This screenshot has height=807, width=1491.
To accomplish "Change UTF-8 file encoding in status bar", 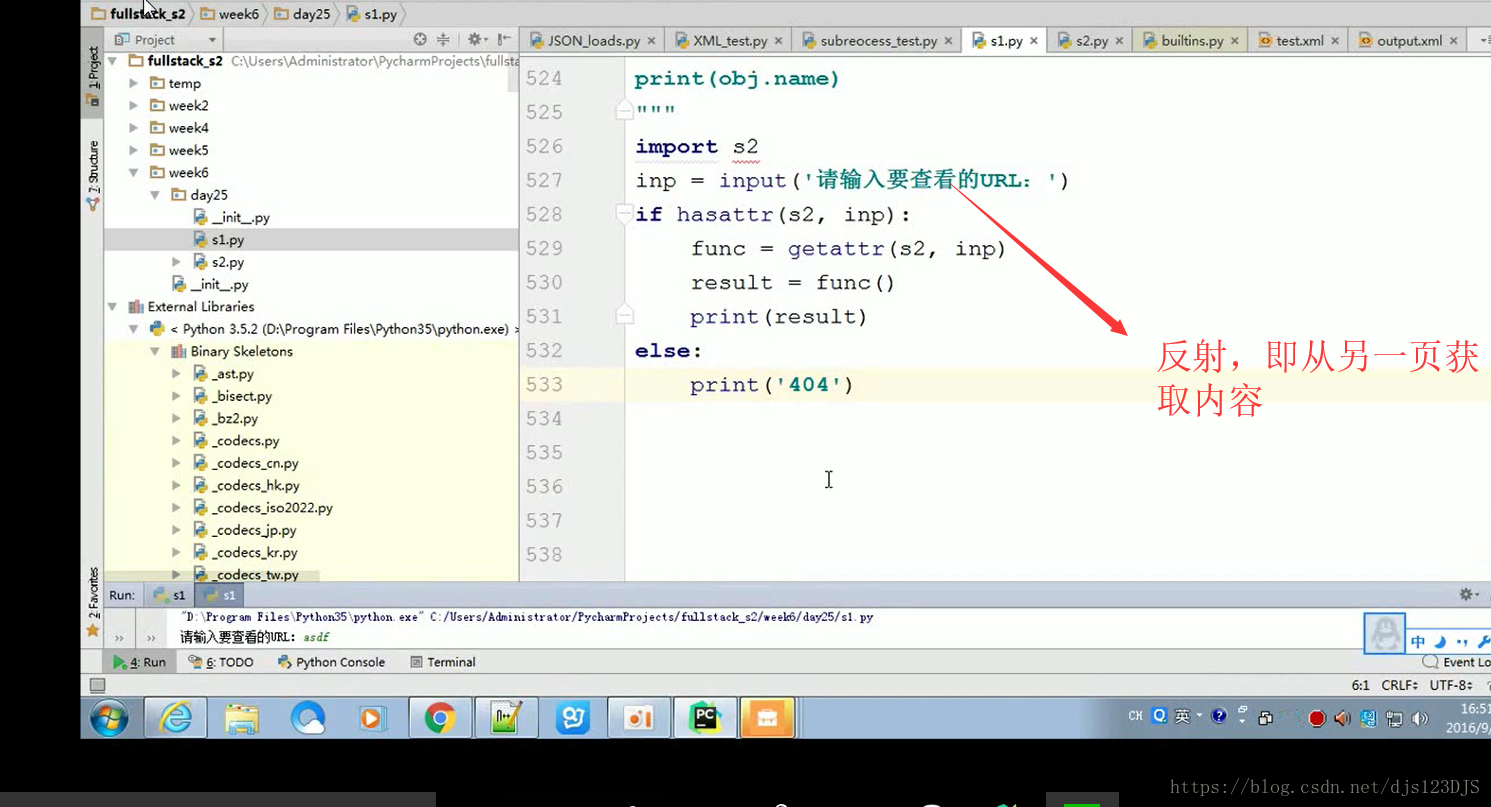I will 1451,685.
